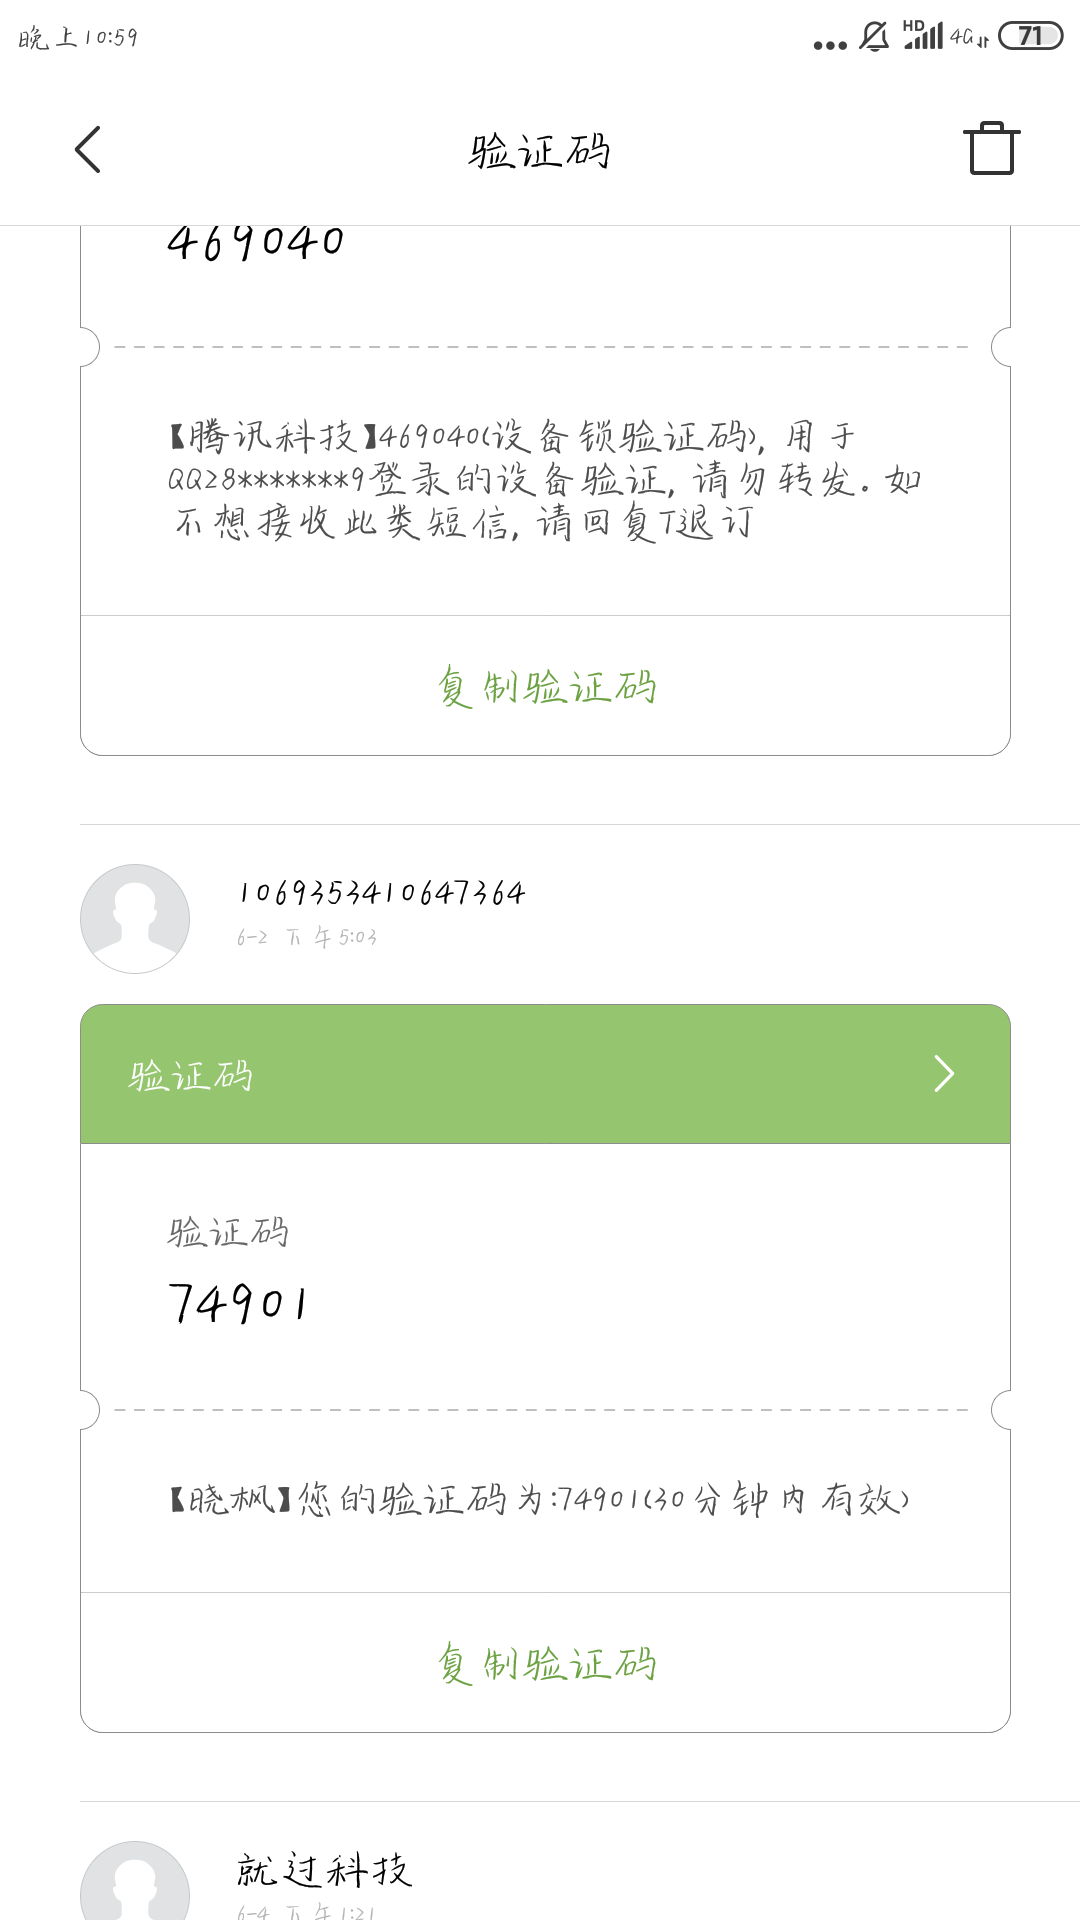Tap the 就过科技 sender avatar
The height and width of the screenshot is (1920, 1080).
[x=135, y=1880]
